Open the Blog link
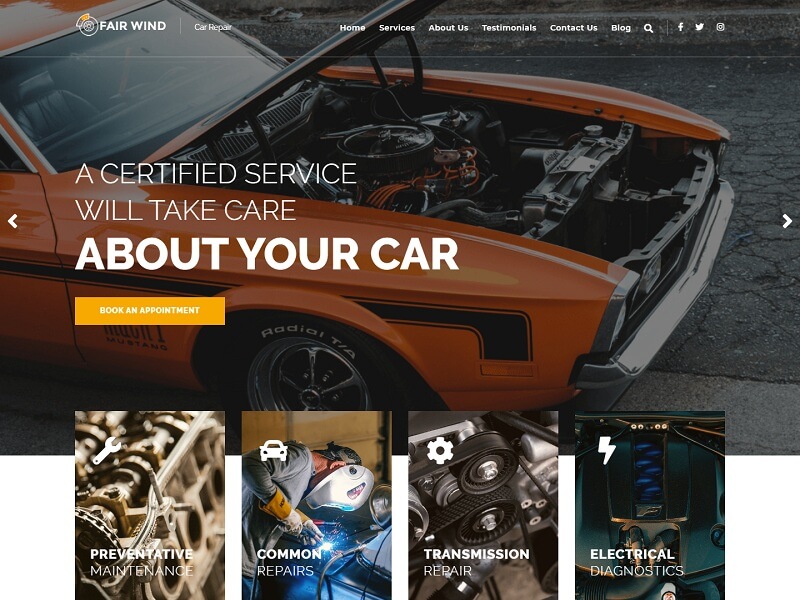800x600 pixels. 621,28
